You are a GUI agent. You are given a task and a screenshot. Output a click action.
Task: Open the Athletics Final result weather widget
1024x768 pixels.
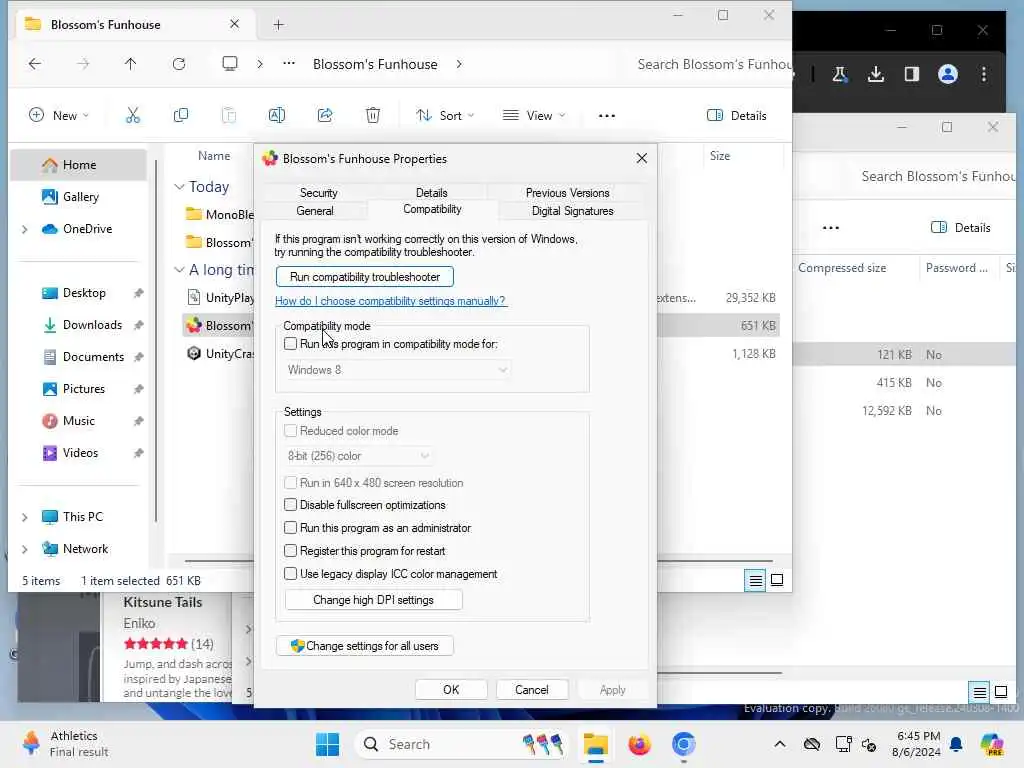pyautogui.click(x=64, y=744)
